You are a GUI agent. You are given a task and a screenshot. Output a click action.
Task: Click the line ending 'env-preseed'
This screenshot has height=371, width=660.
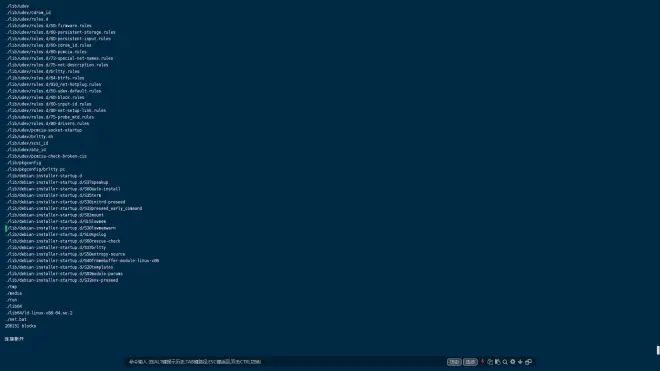(x=62, y=280)
